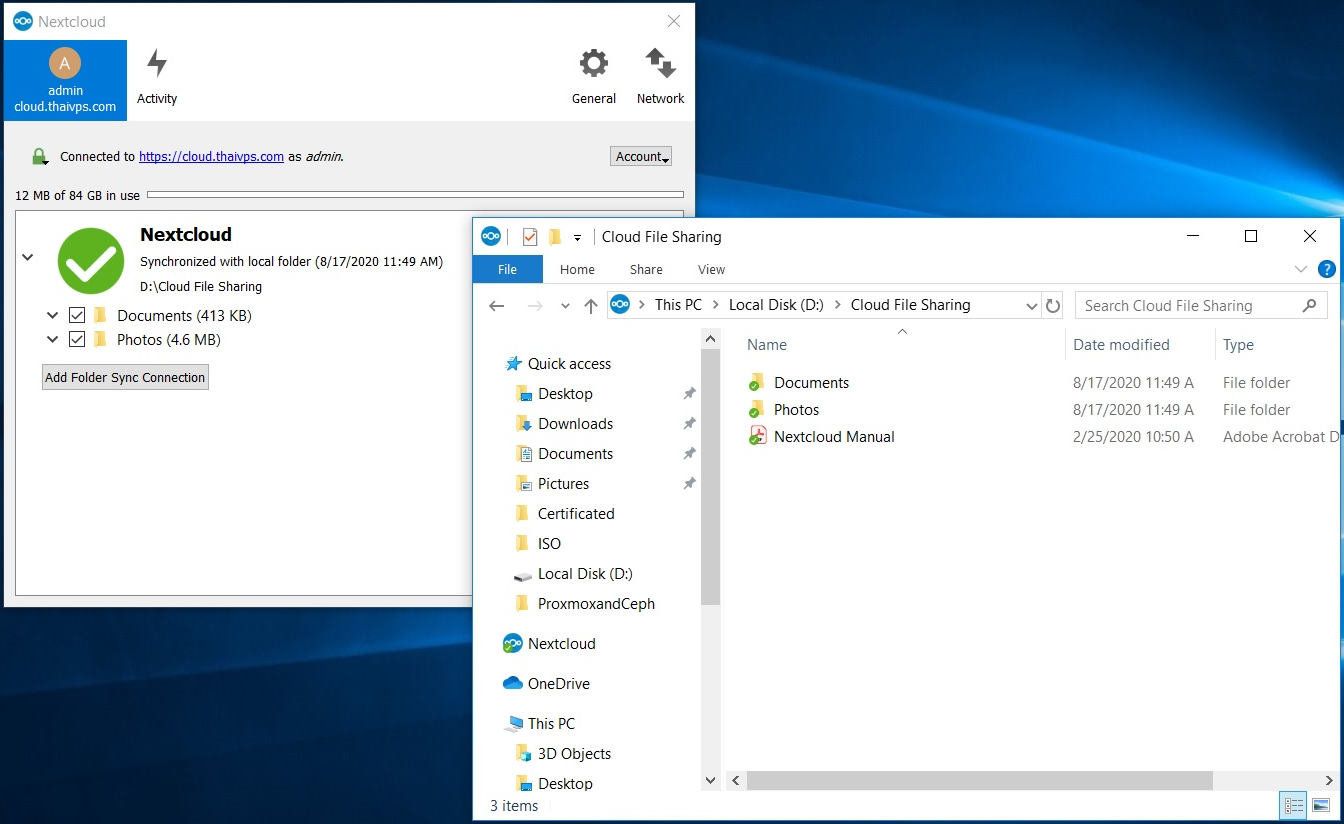
Task: Open Explorer help question mark icon
Action: coord(1327,269)
